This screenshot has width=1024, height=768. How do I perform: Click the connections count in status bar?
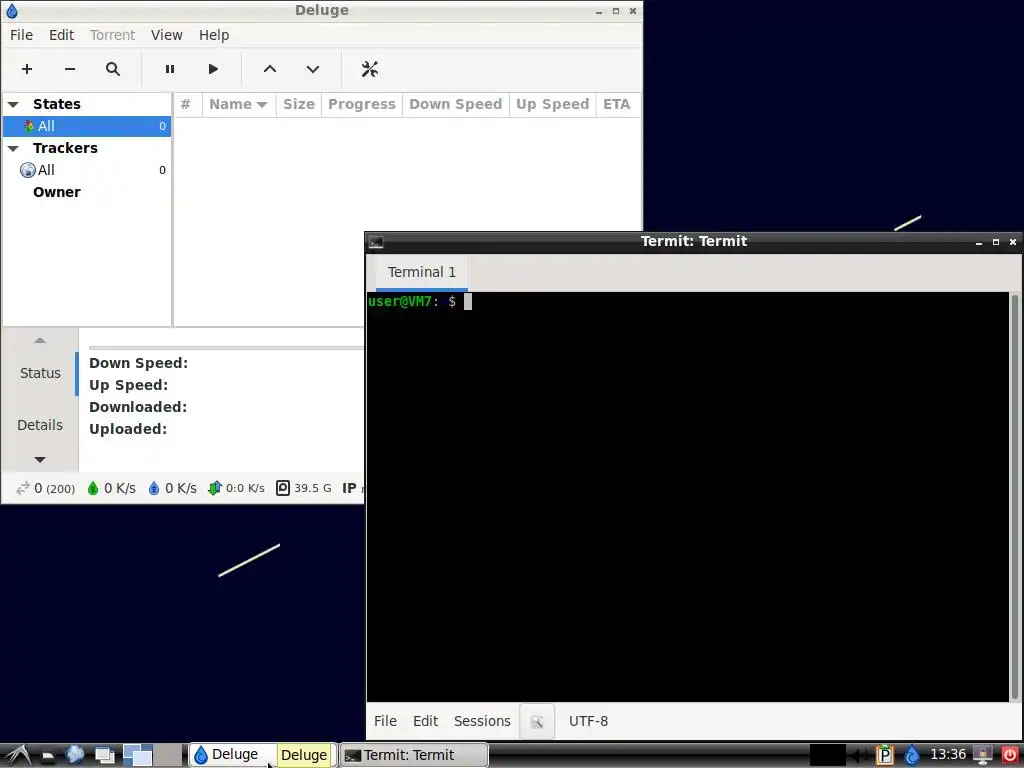click(x=46, y=488)
